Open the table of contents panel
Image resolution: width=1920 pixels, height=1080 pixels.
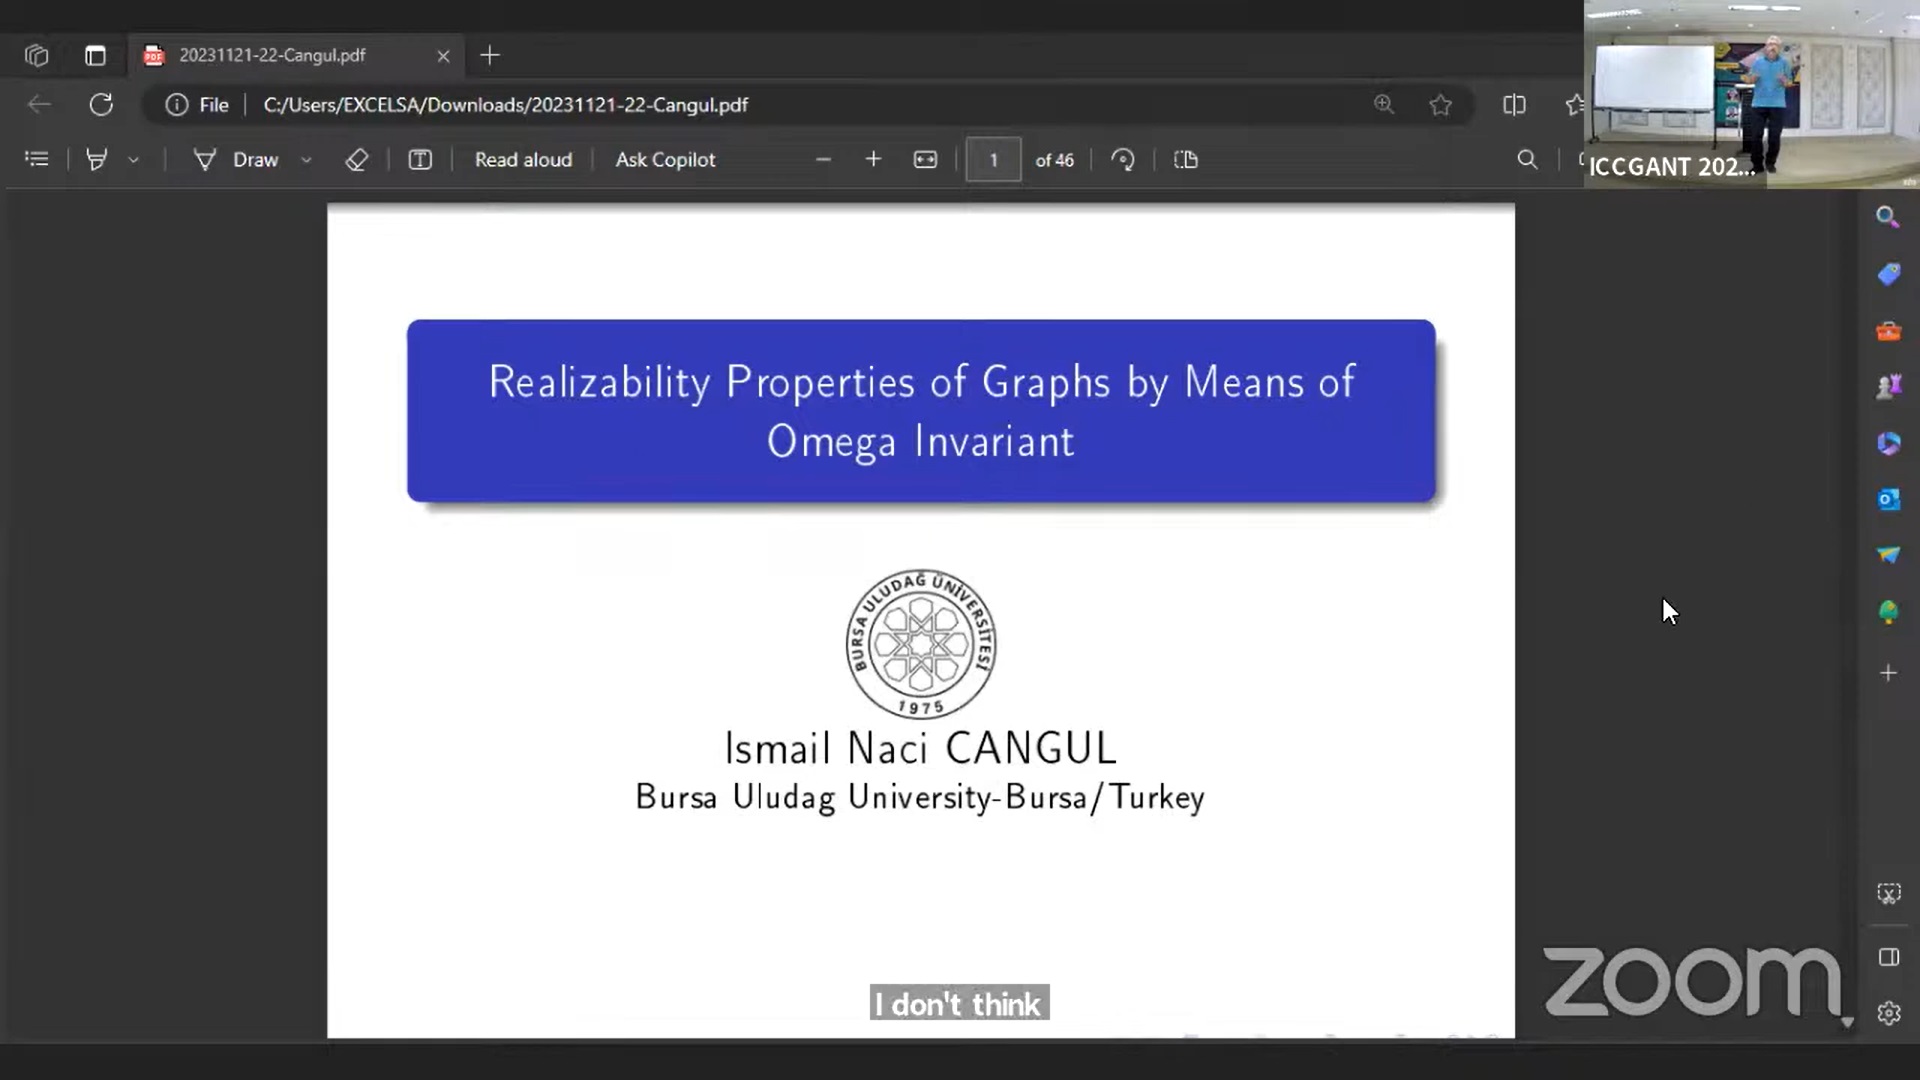(37, 159)
